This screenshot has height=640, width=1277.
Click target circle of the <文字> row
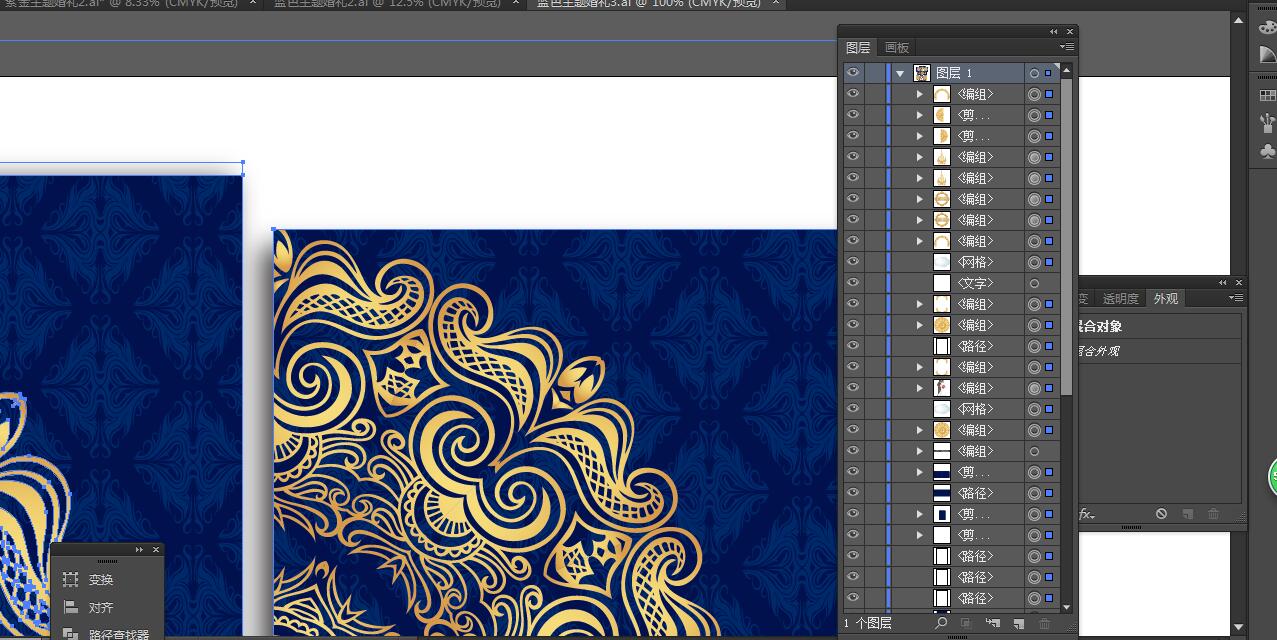(x=1034, y=283)
